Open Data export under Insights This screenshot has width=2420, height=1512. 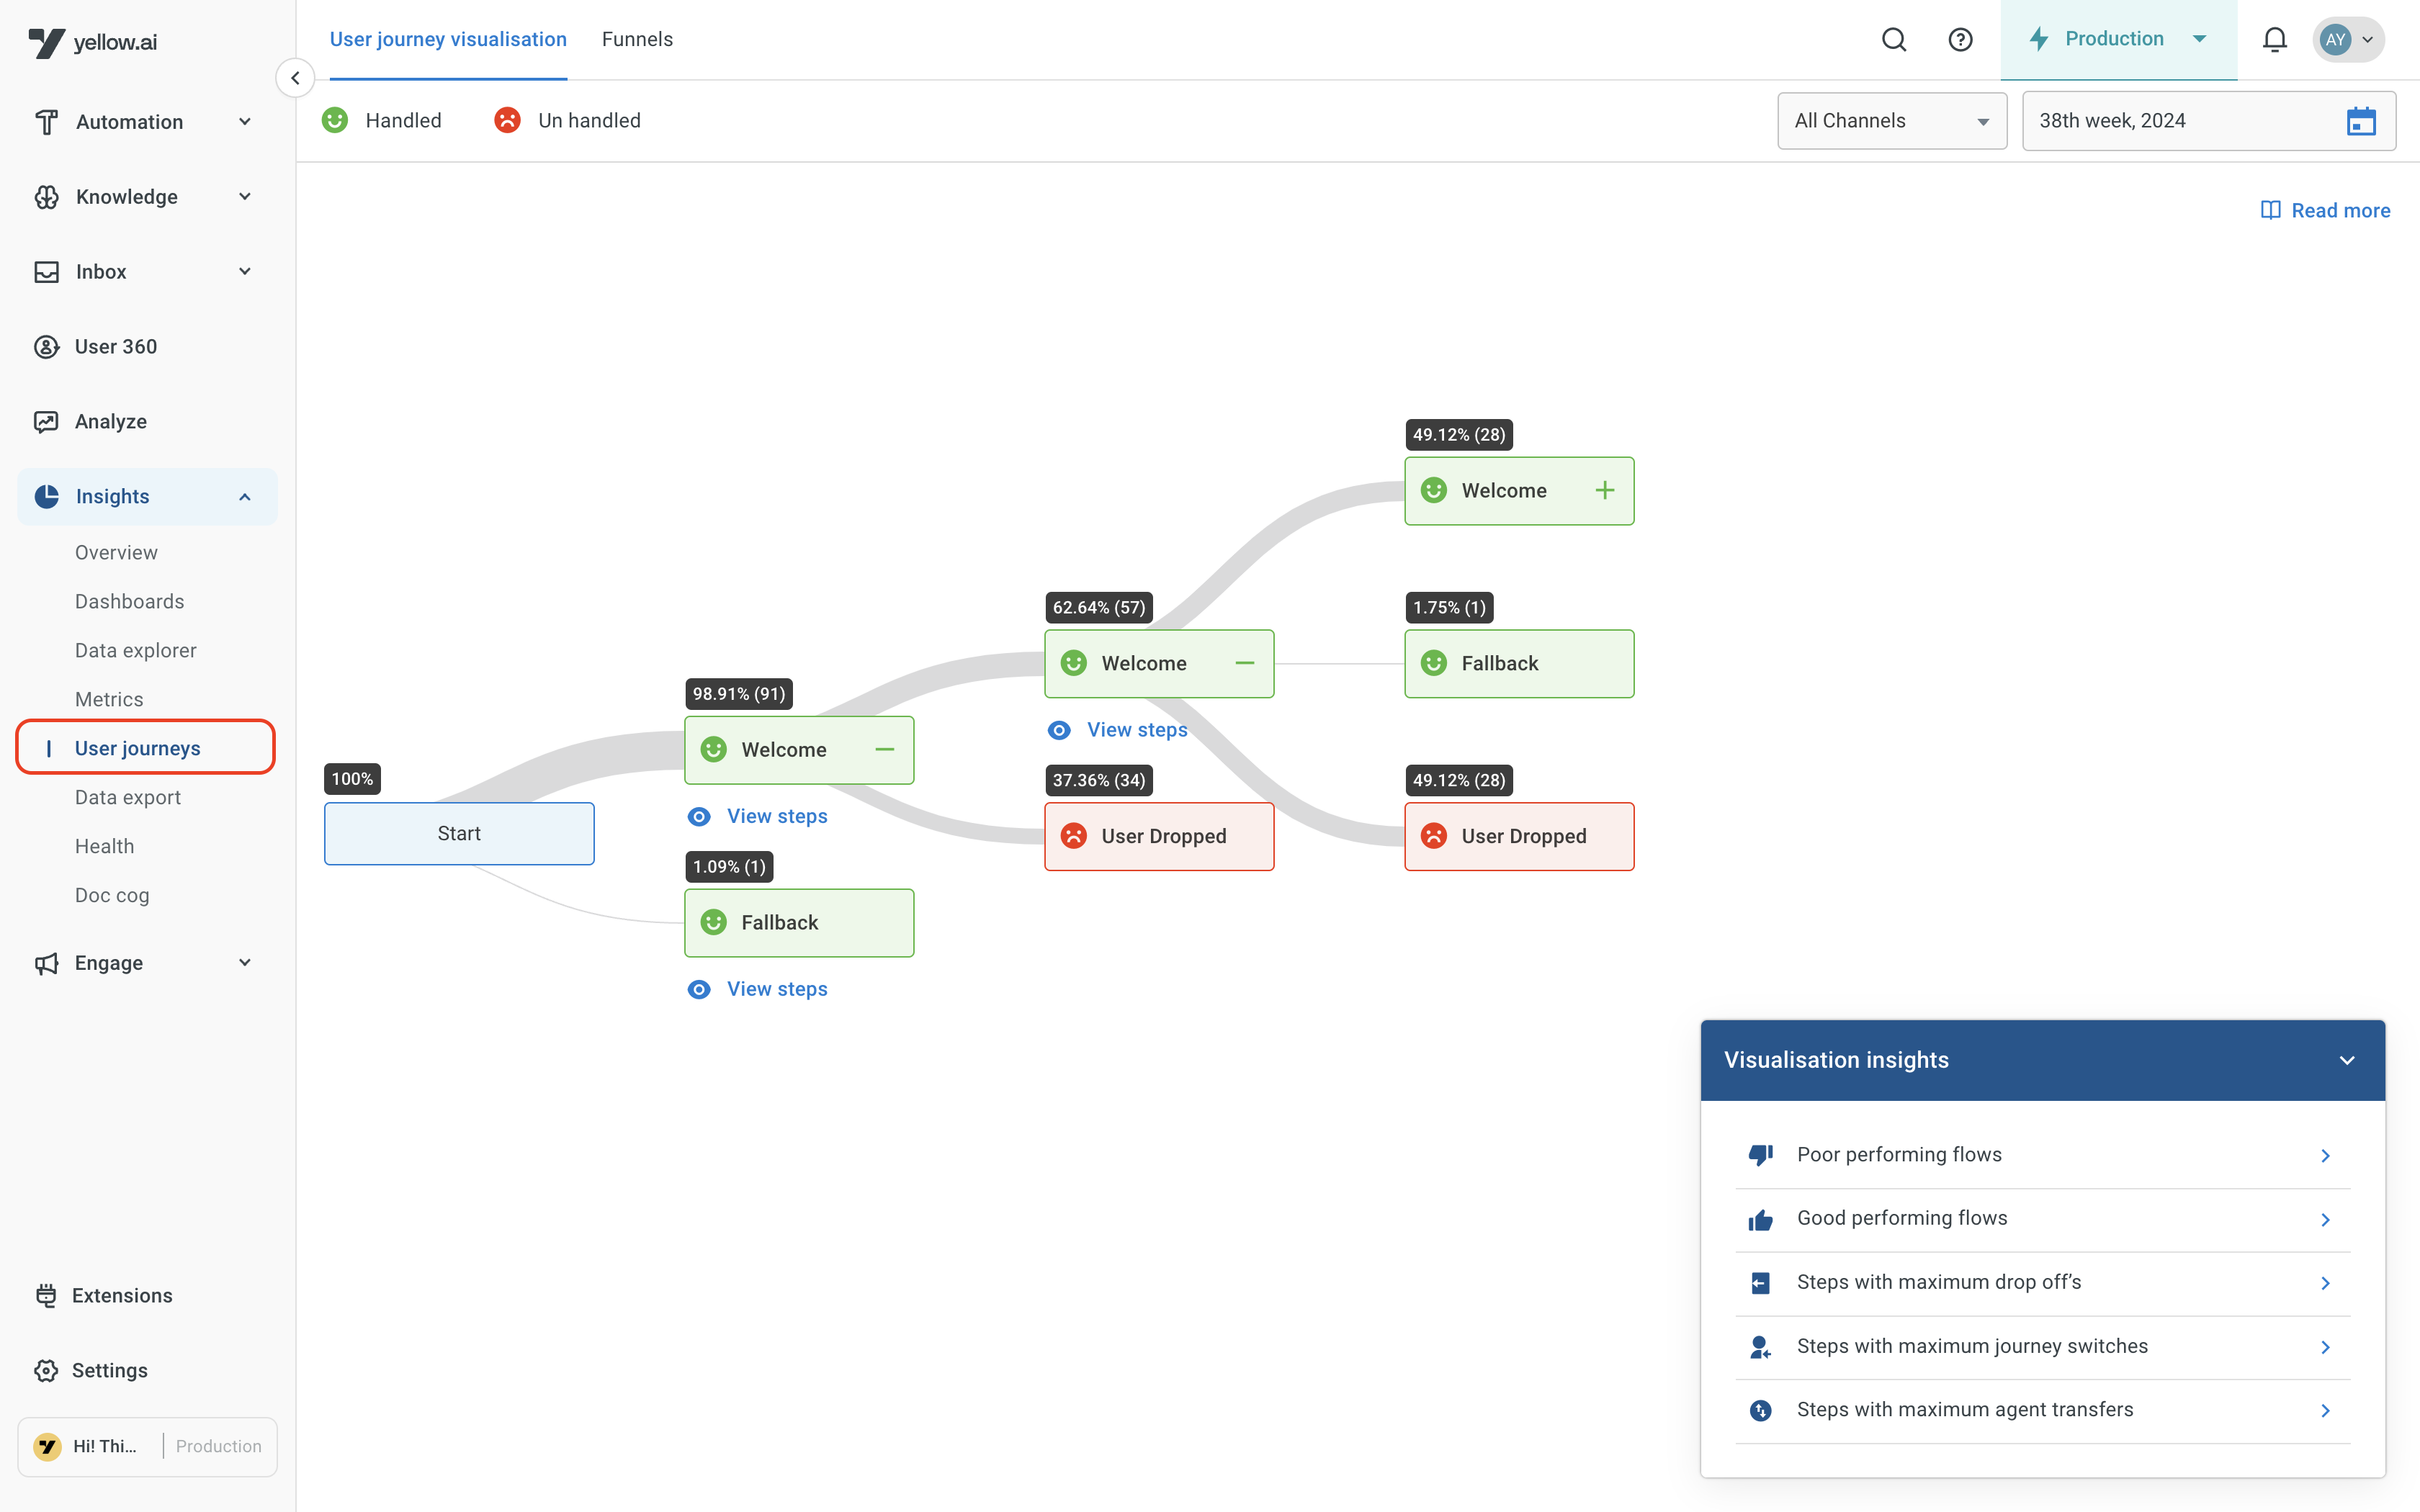(127, 798)
